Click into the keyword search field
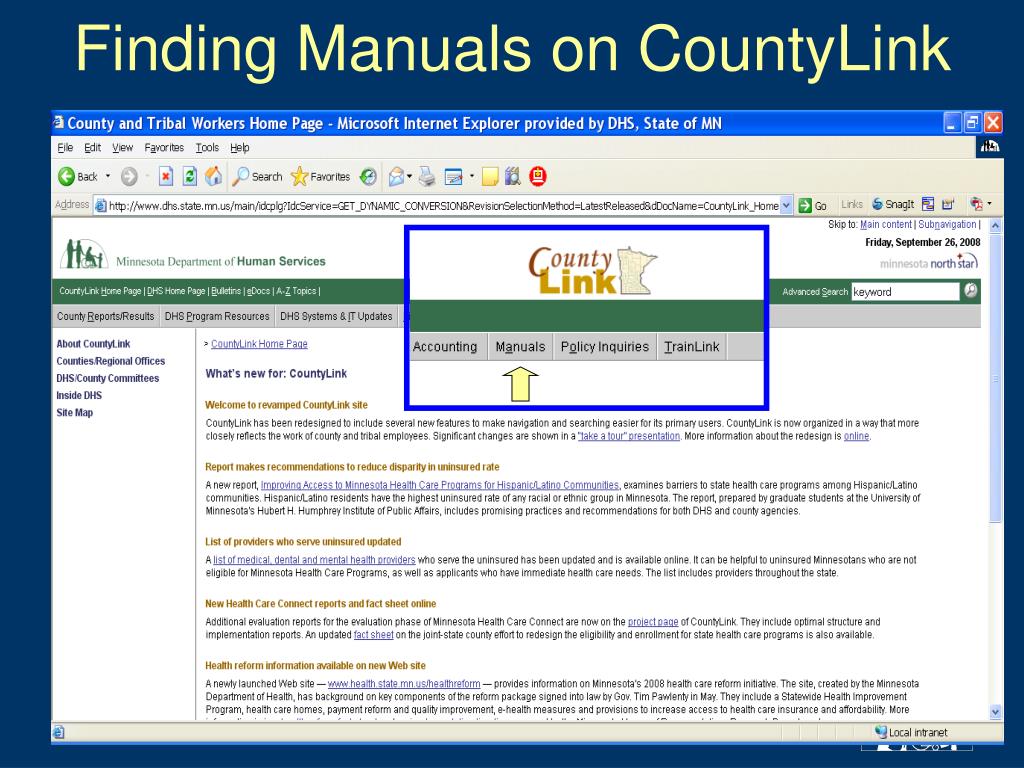The height and width of the screenshot is (768, 1024). [905, 291]
